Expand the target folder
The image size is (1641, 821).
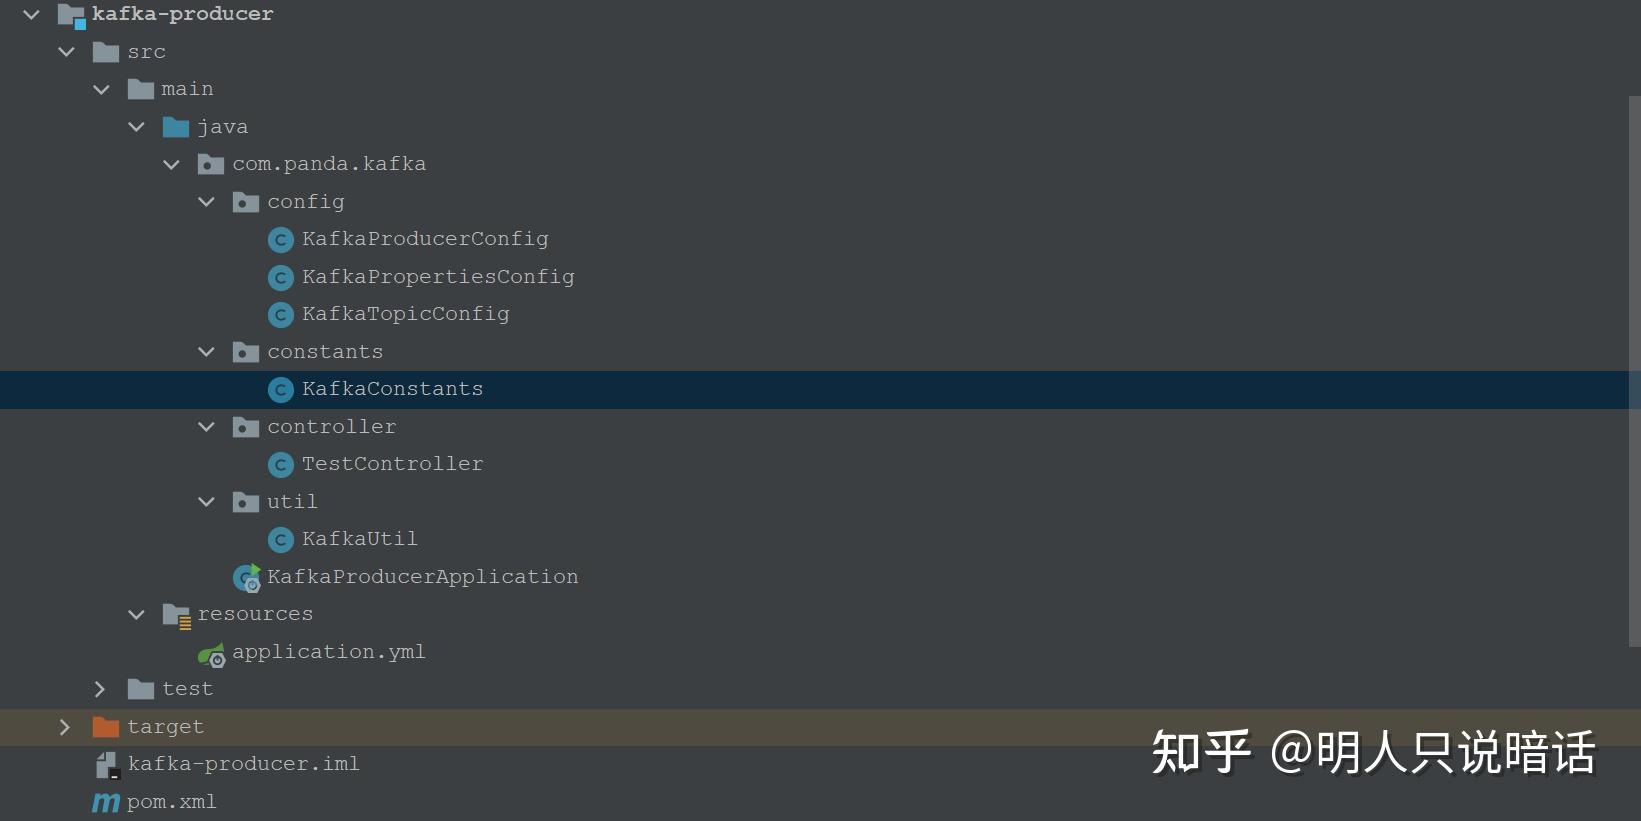(x=64, y=727)
